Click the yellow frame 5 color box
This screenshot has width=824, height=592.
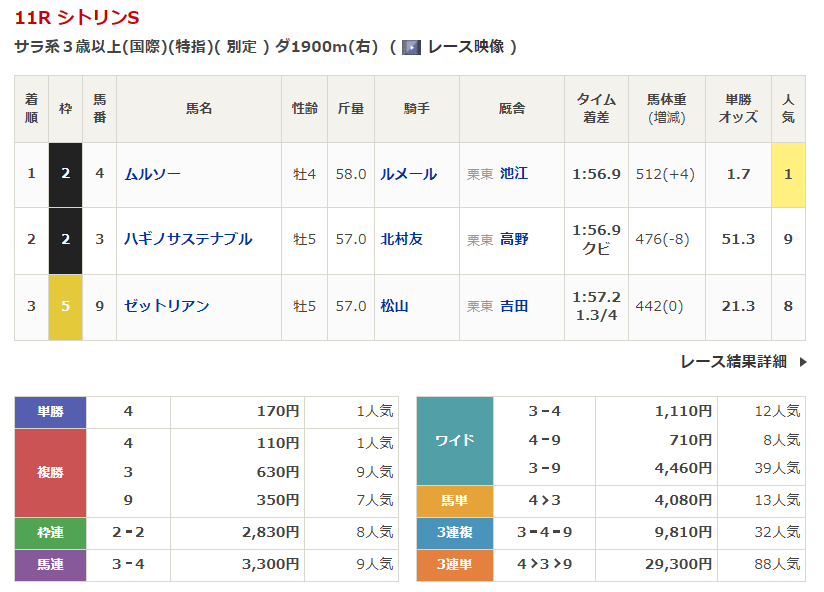click(65, 306)
